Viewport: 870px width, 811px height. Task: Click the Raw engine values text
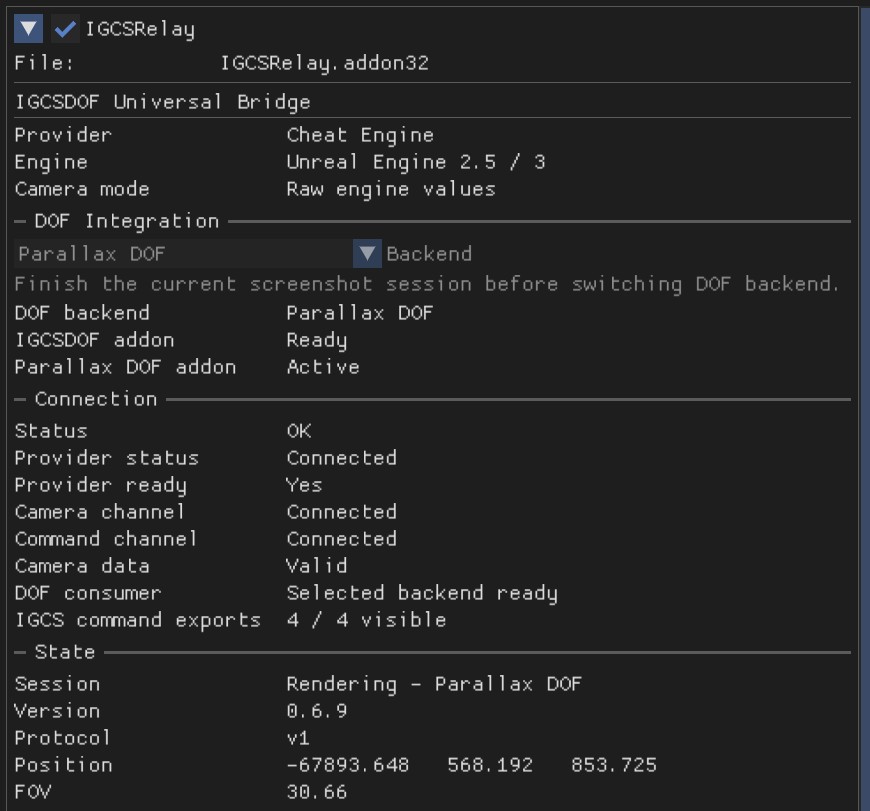[x=391, y=189]
